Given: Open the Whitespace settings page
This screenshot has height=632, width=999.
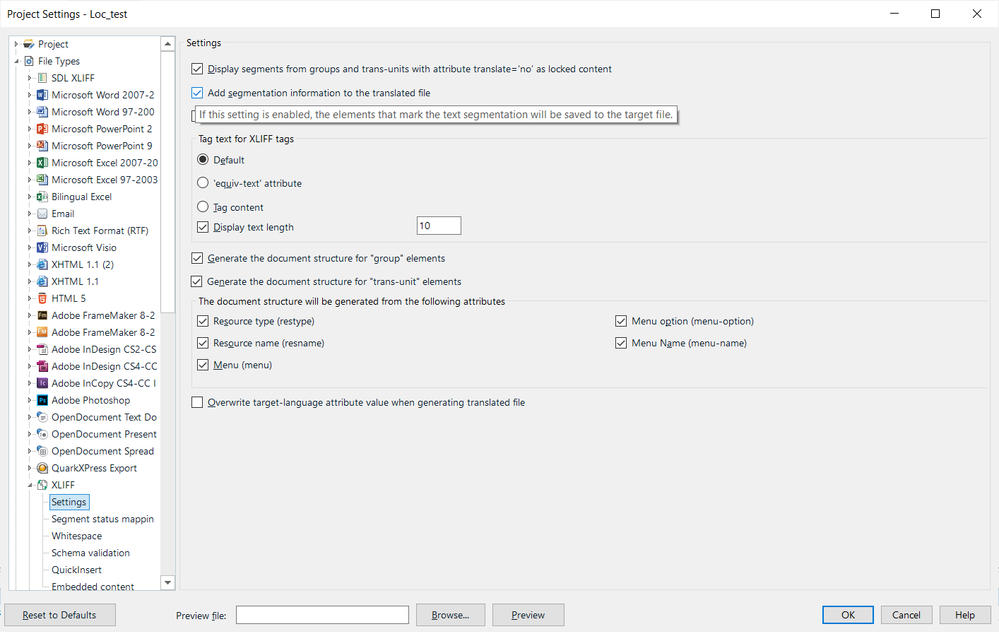Looking at the screenshot, I should [x=77, y=536].
